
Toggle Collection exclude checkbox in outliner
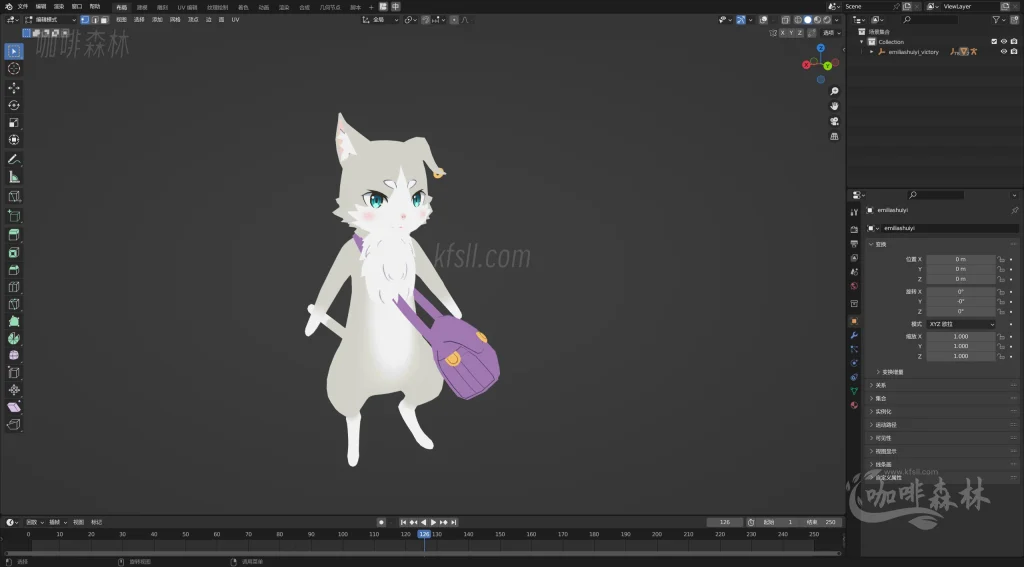[x=995, y=41]
